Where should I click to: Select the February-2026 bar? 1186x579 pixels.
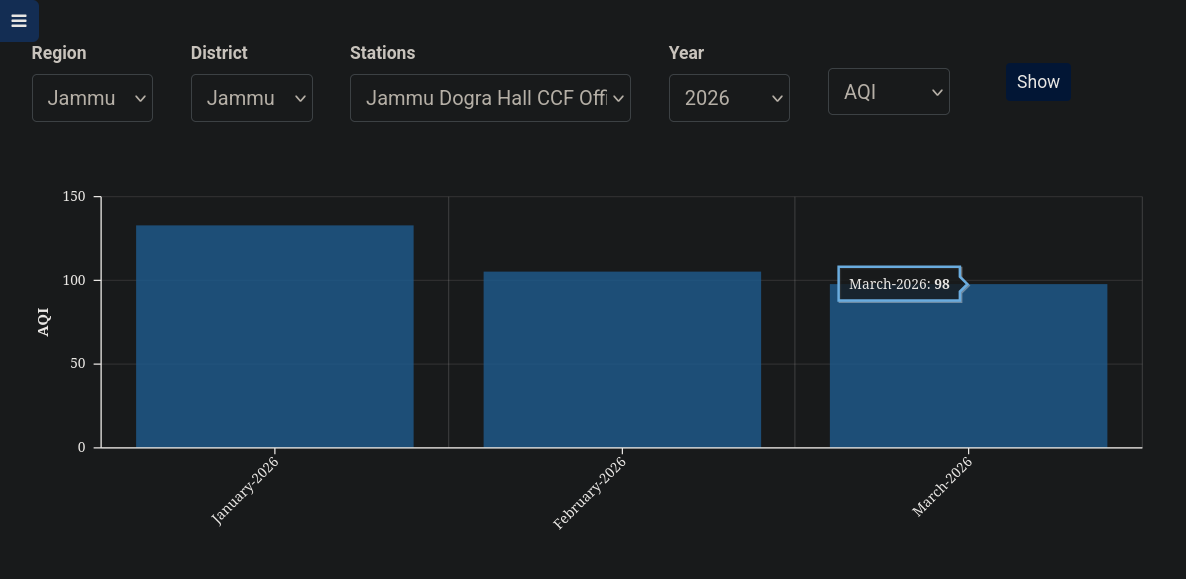622,358
